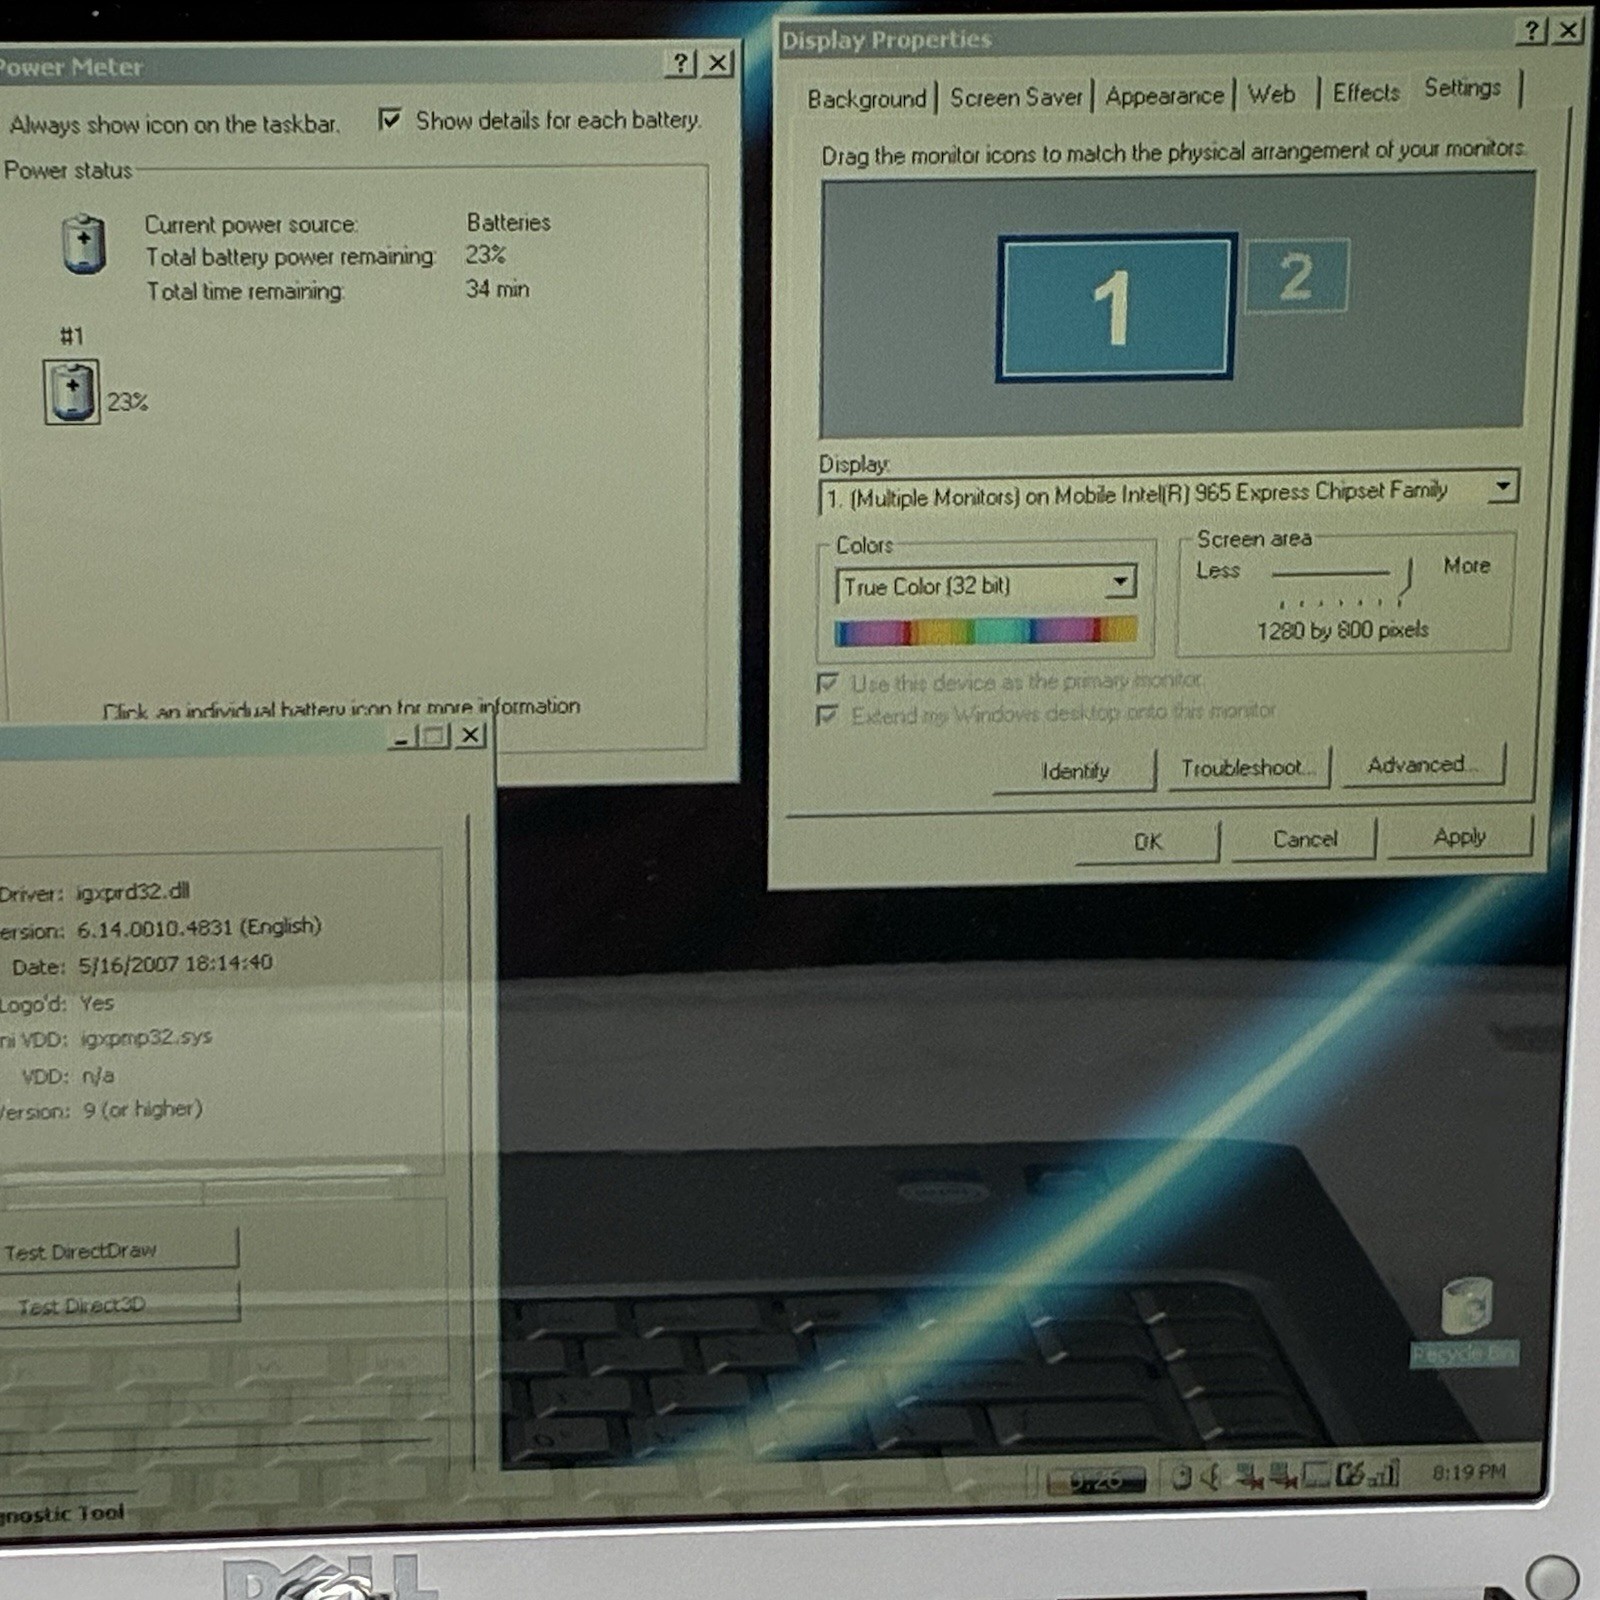1600x1600 pixels.
Task: Switch to the Appearance tab
Action: [x=1164, y=96]
